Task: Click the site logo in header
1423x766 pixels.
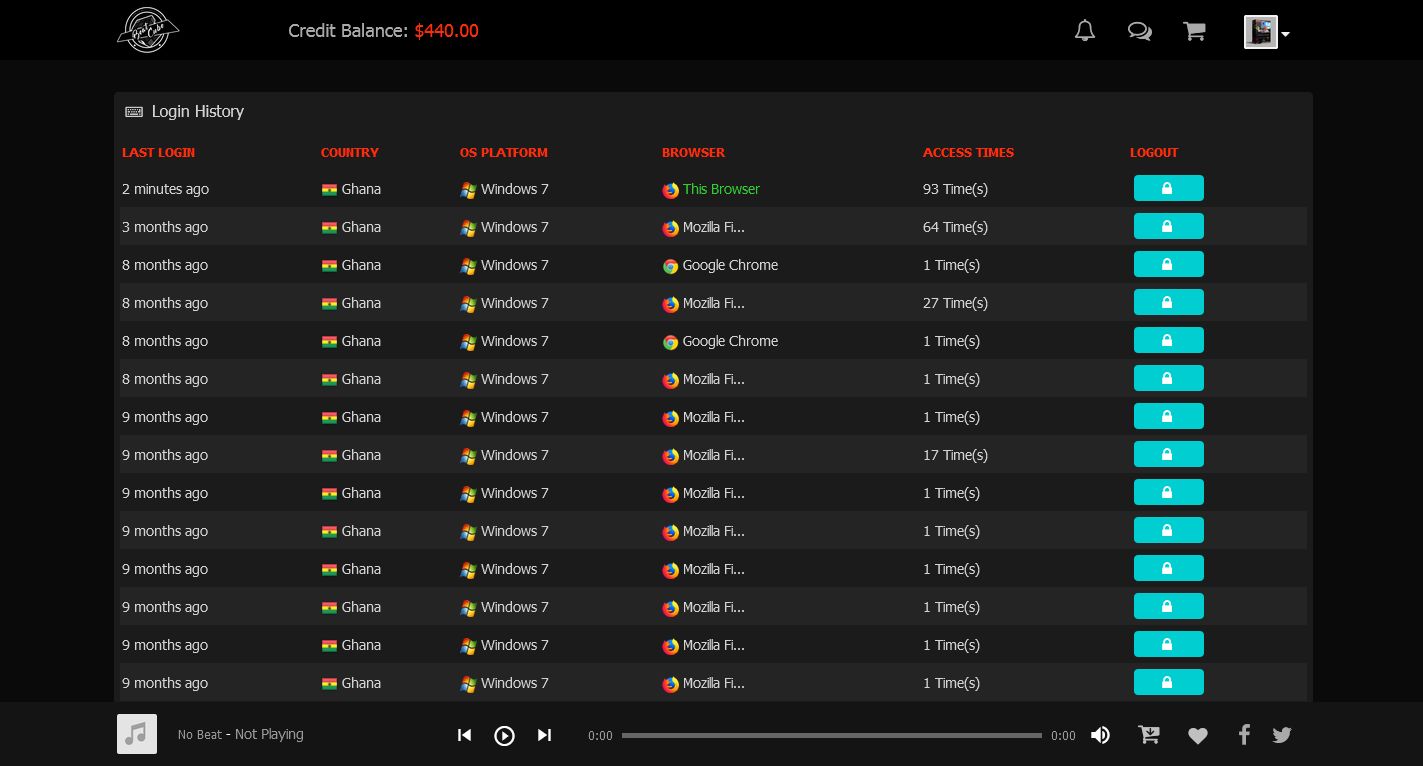Action: tap(147, 30)
